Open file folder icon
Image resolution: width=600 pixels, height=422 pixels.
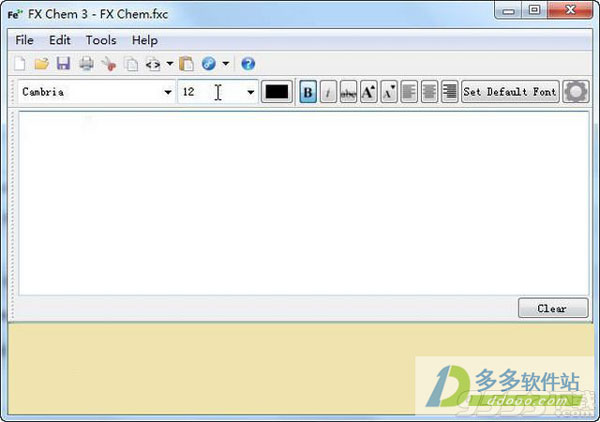[x=41, y=64]
